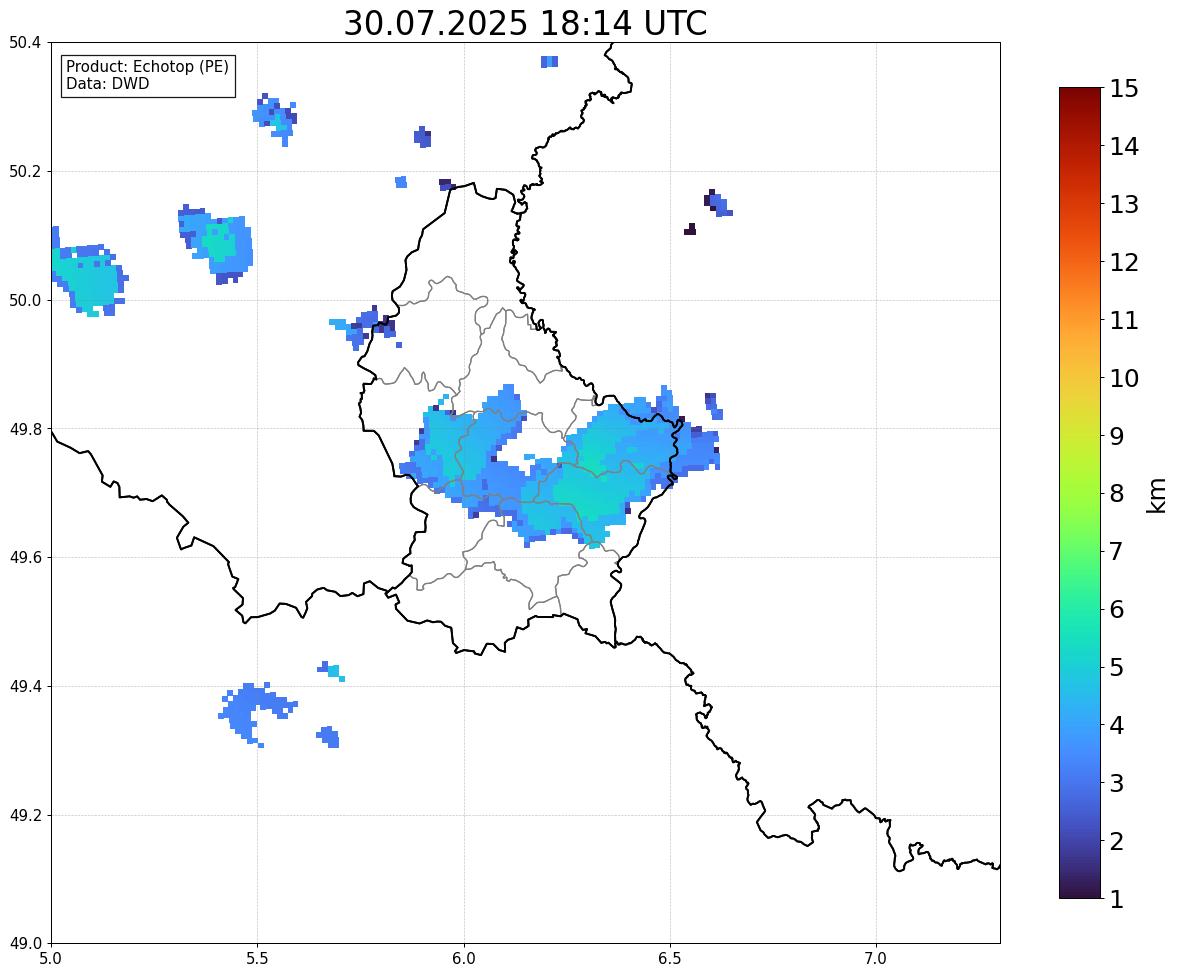Click colorbar tick label 8

[1117, 494]
